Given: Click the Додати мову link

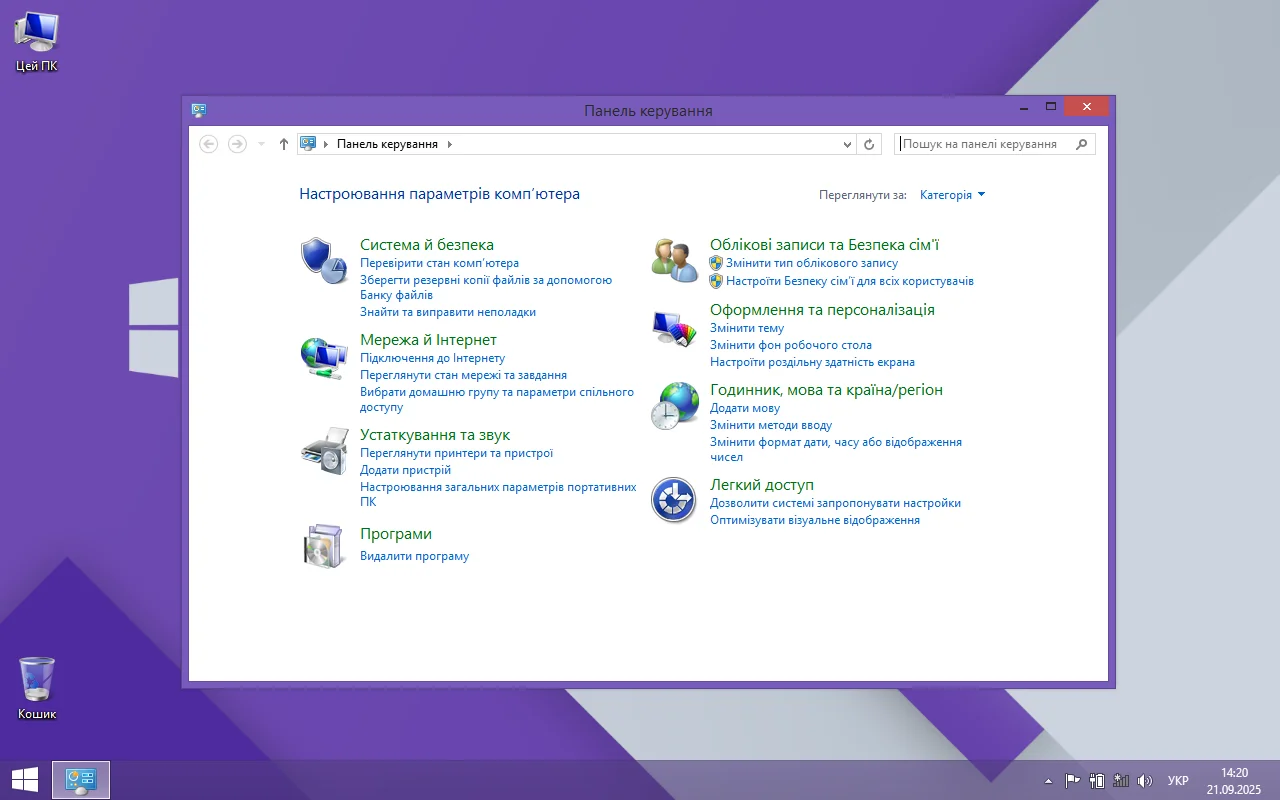Looking at the screenshot, I should point(744,408).
